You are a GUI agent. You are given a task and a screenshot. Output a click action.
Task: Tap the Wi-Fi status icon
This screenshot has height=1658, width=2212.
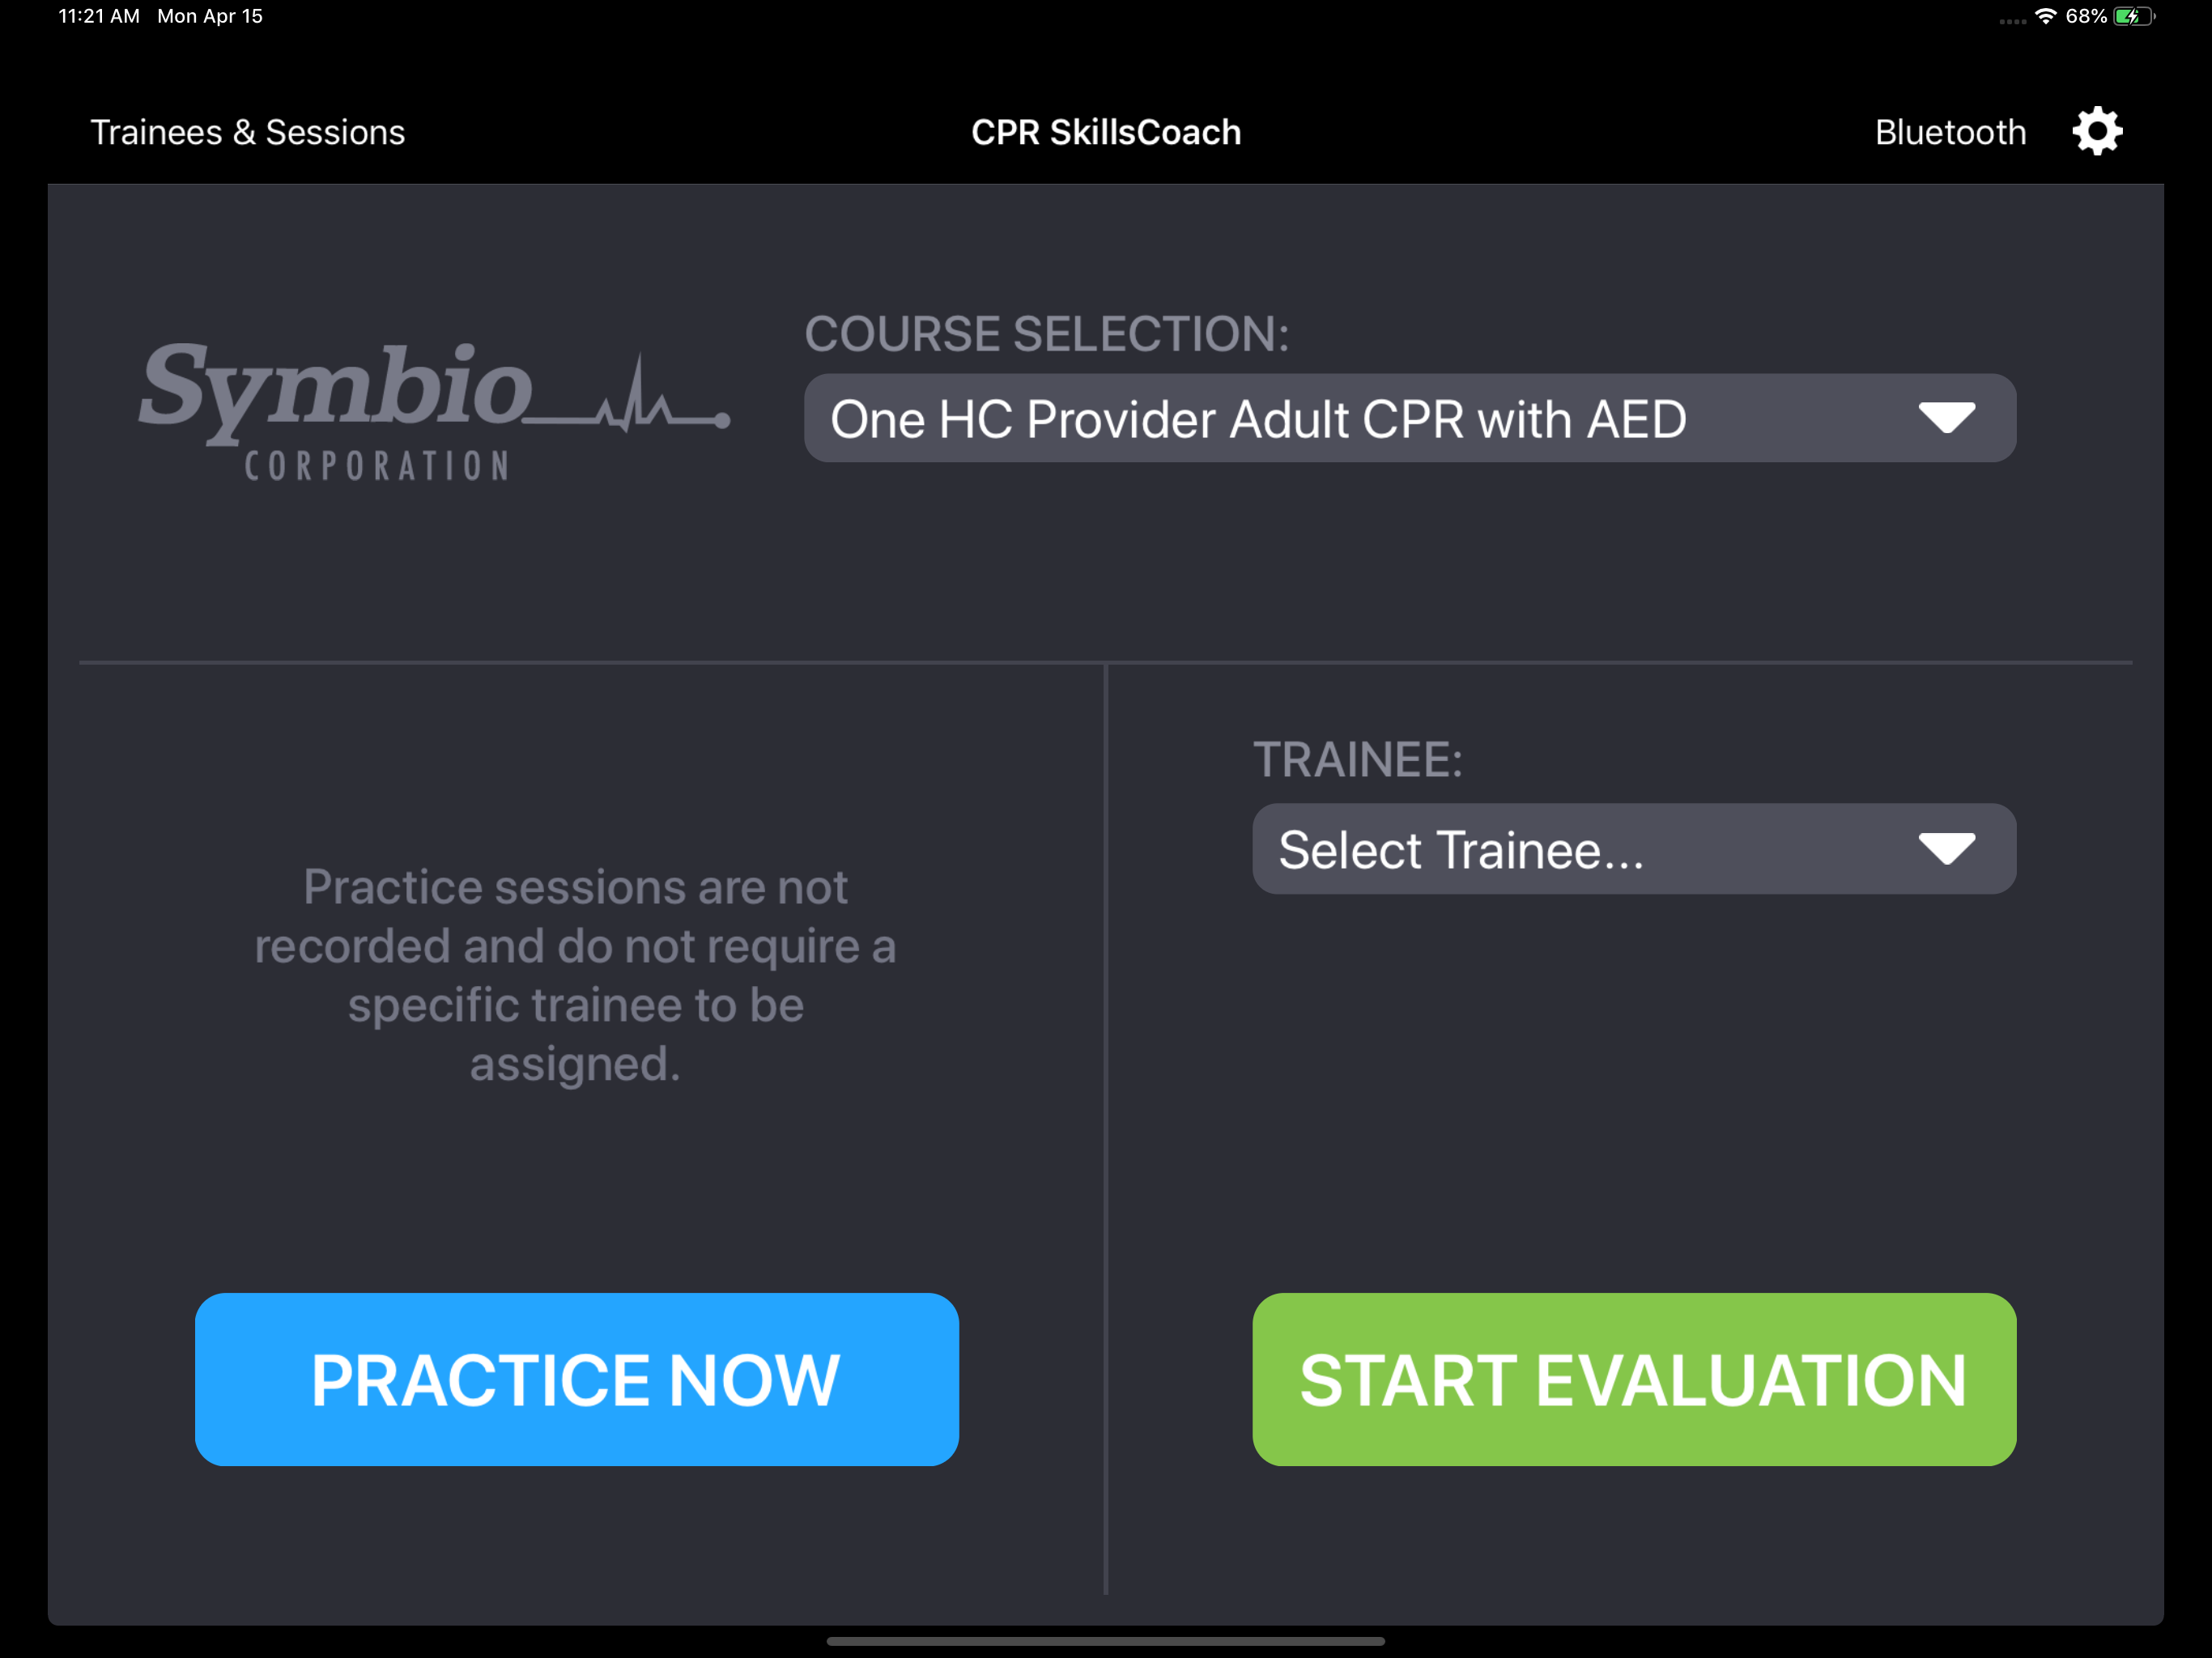2045,16
